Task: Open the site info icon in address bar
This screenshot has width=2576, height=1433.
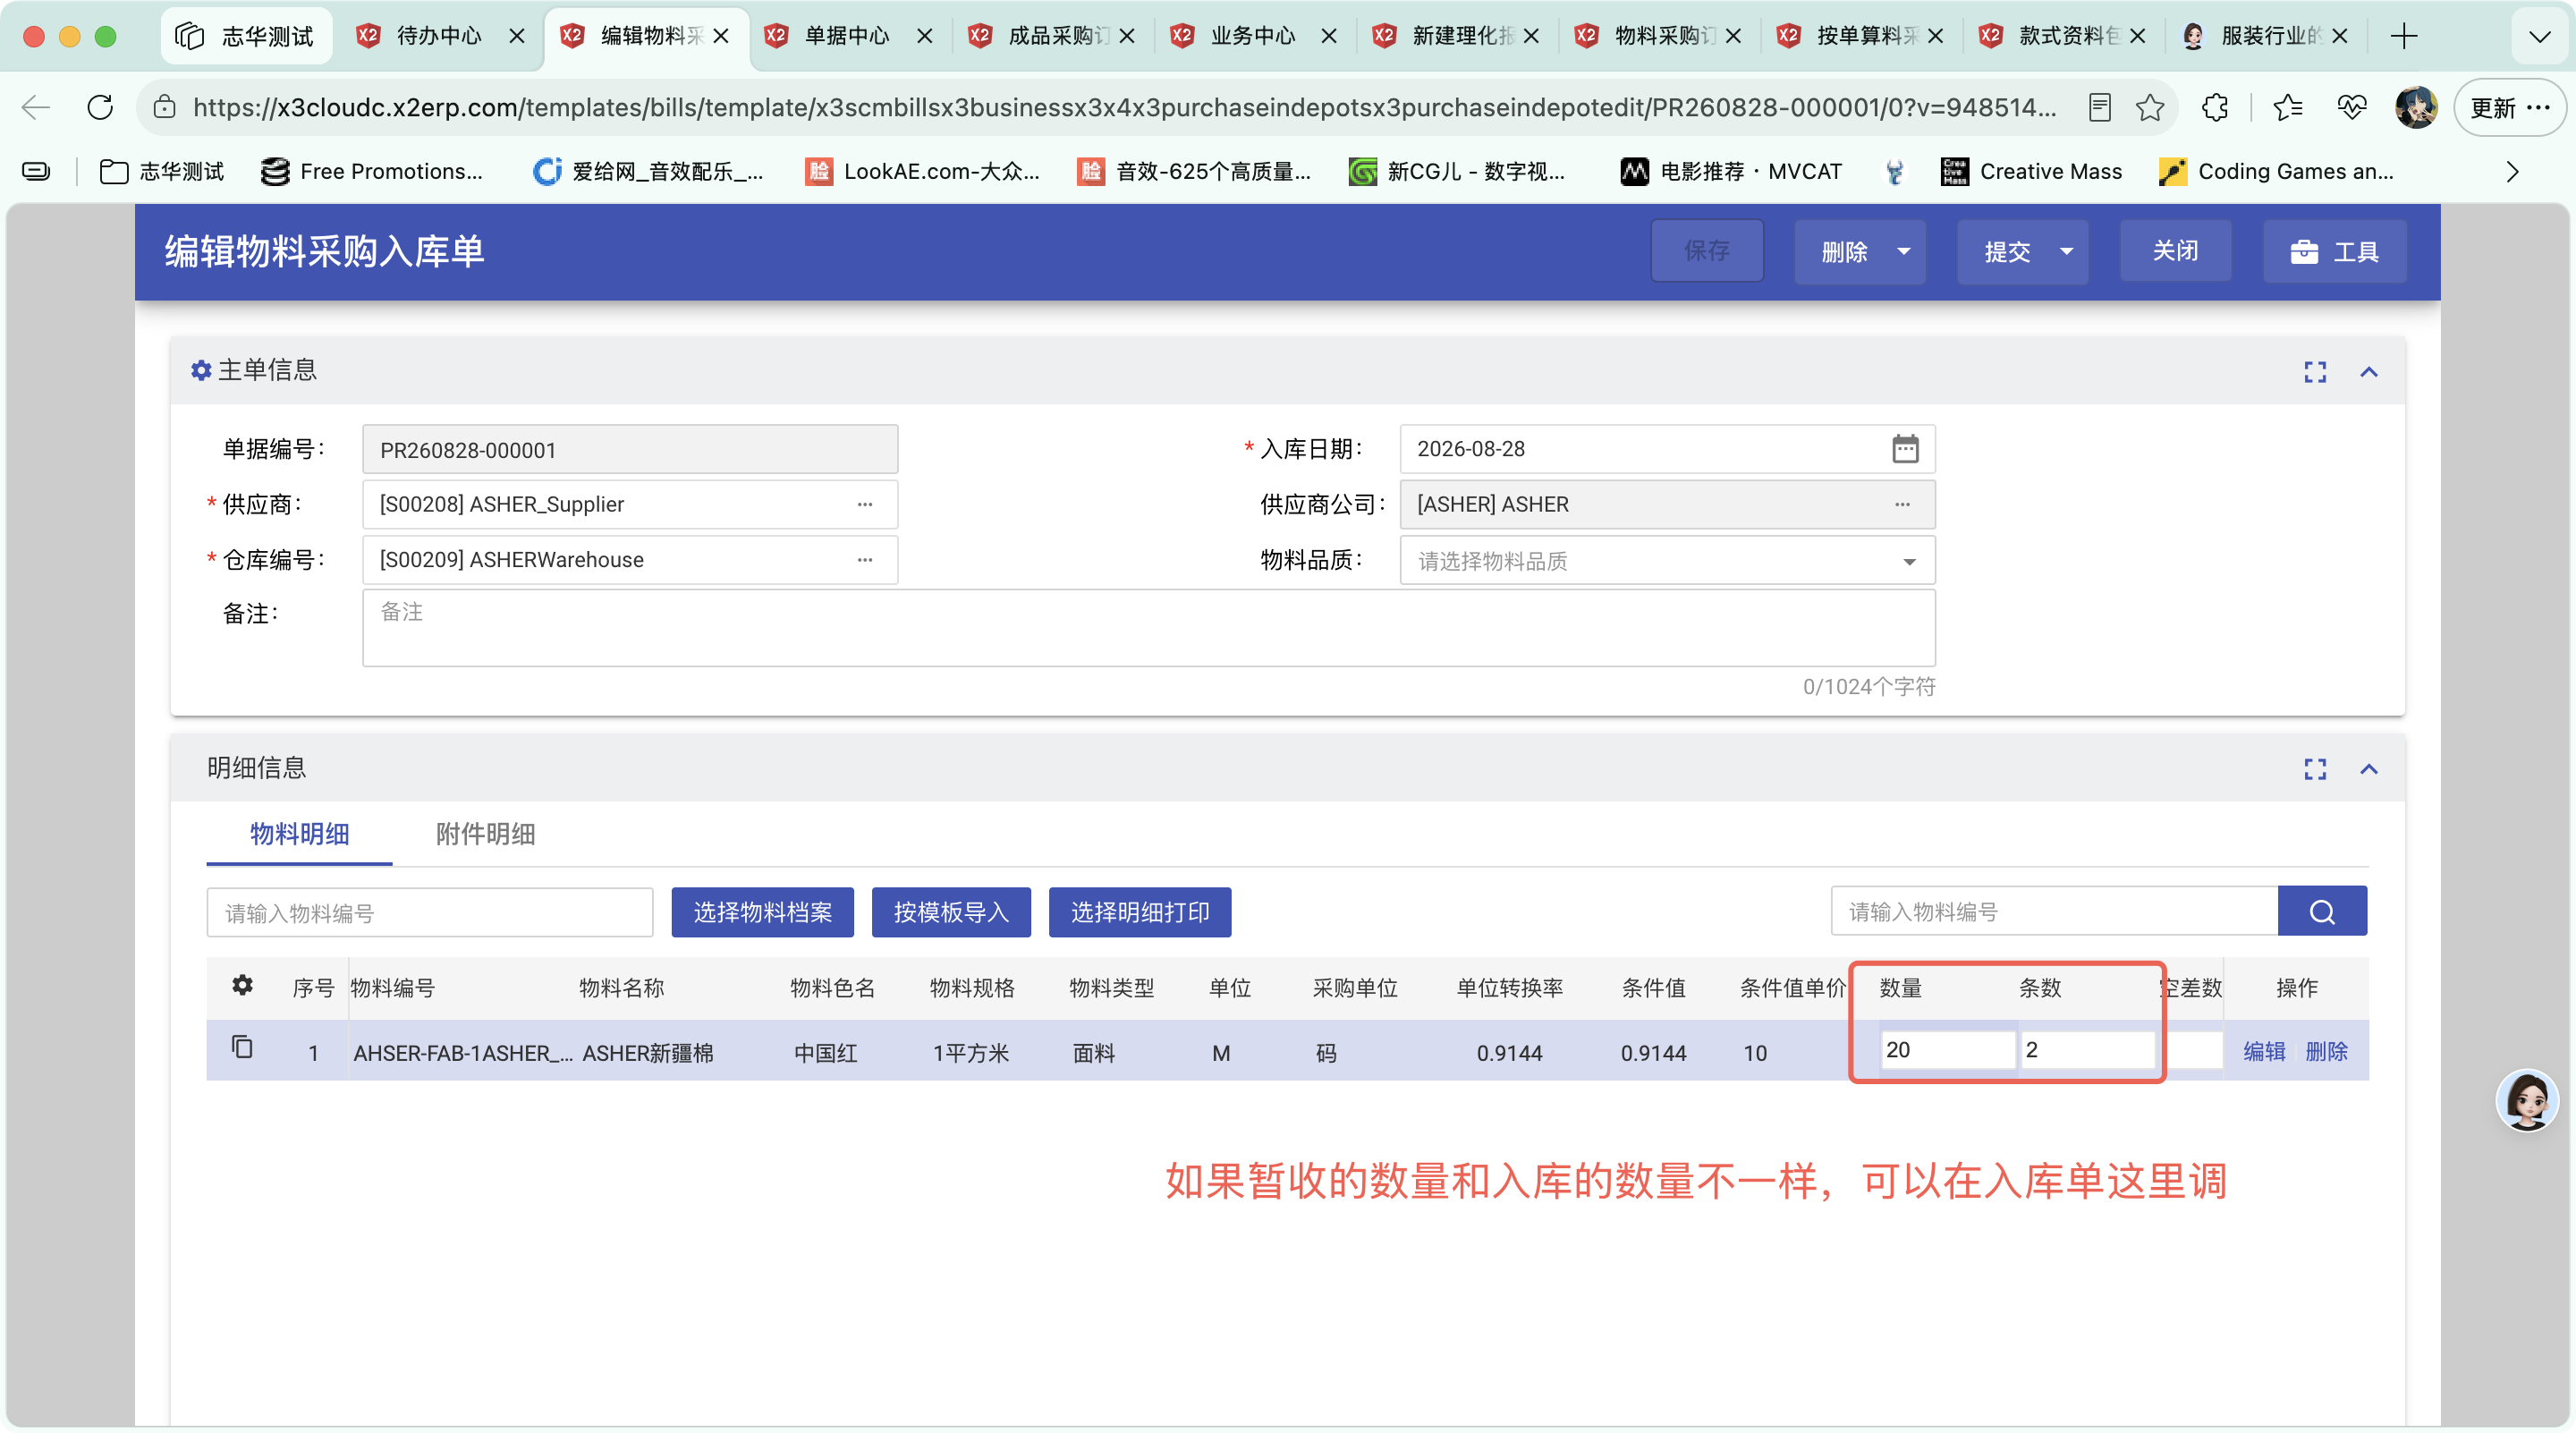Action: coord(164,107)
